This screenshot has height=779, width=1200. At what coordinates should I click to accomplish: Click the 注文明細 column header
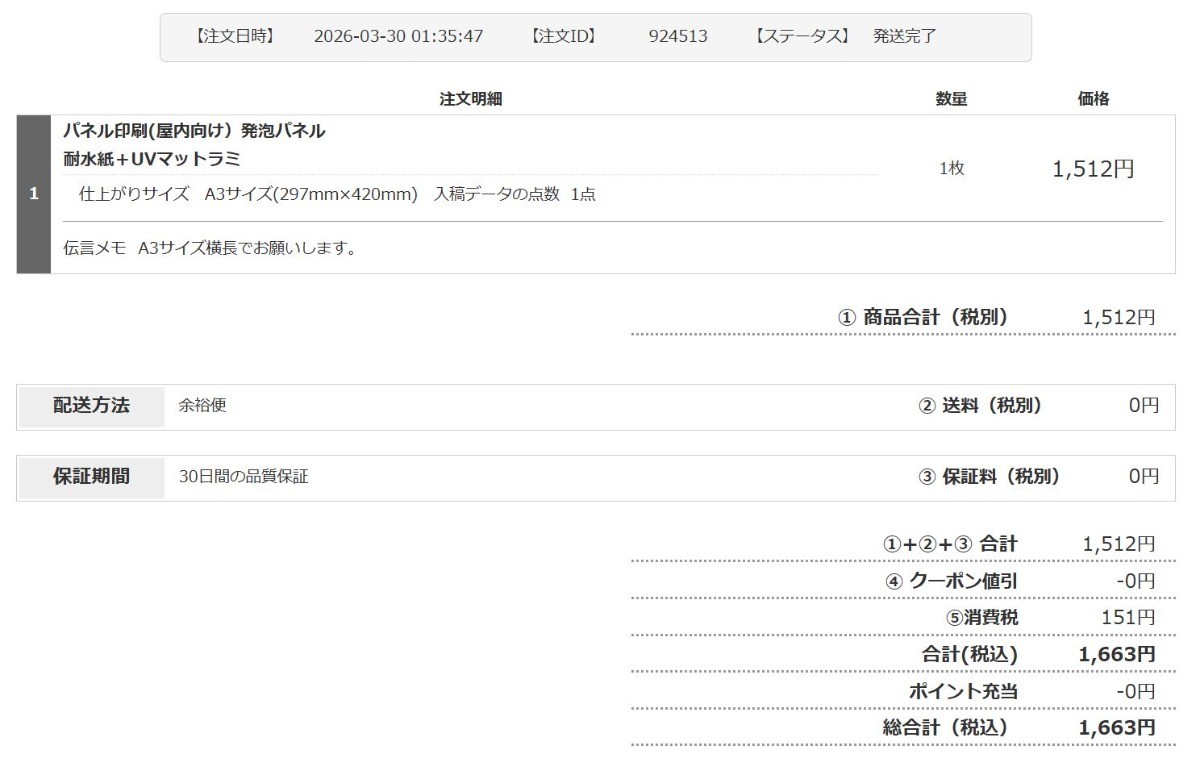(470, 99)
